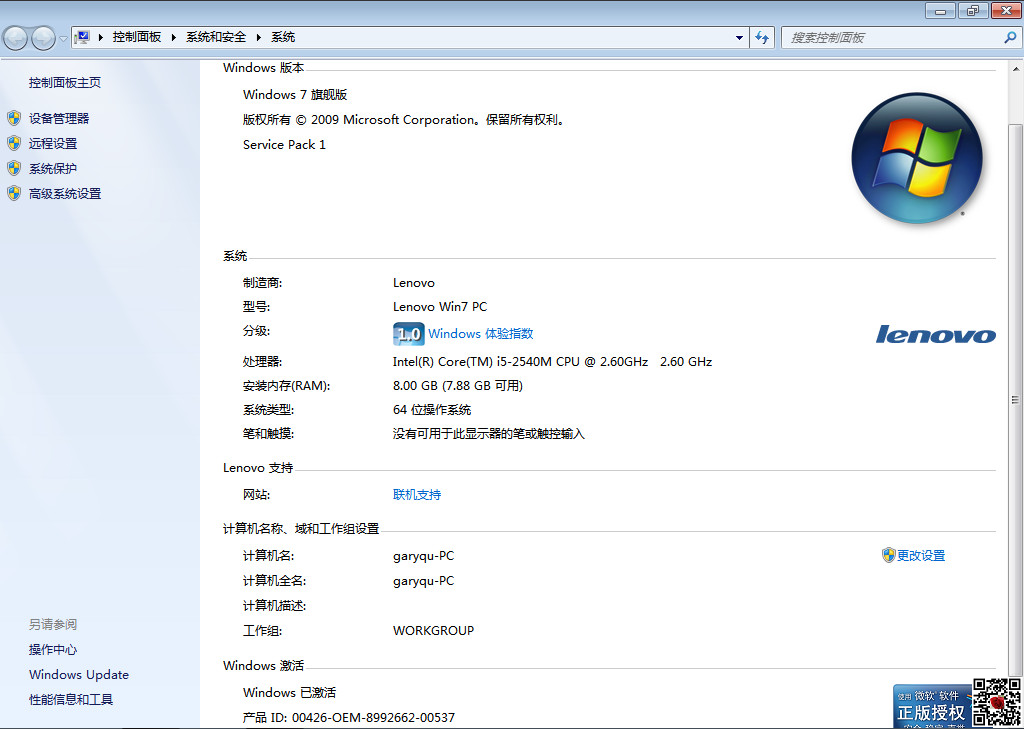The height and width of the screenshot is (729, 1024).
Task: Click the magnifier search icon
Action: tap(1010, 38)
